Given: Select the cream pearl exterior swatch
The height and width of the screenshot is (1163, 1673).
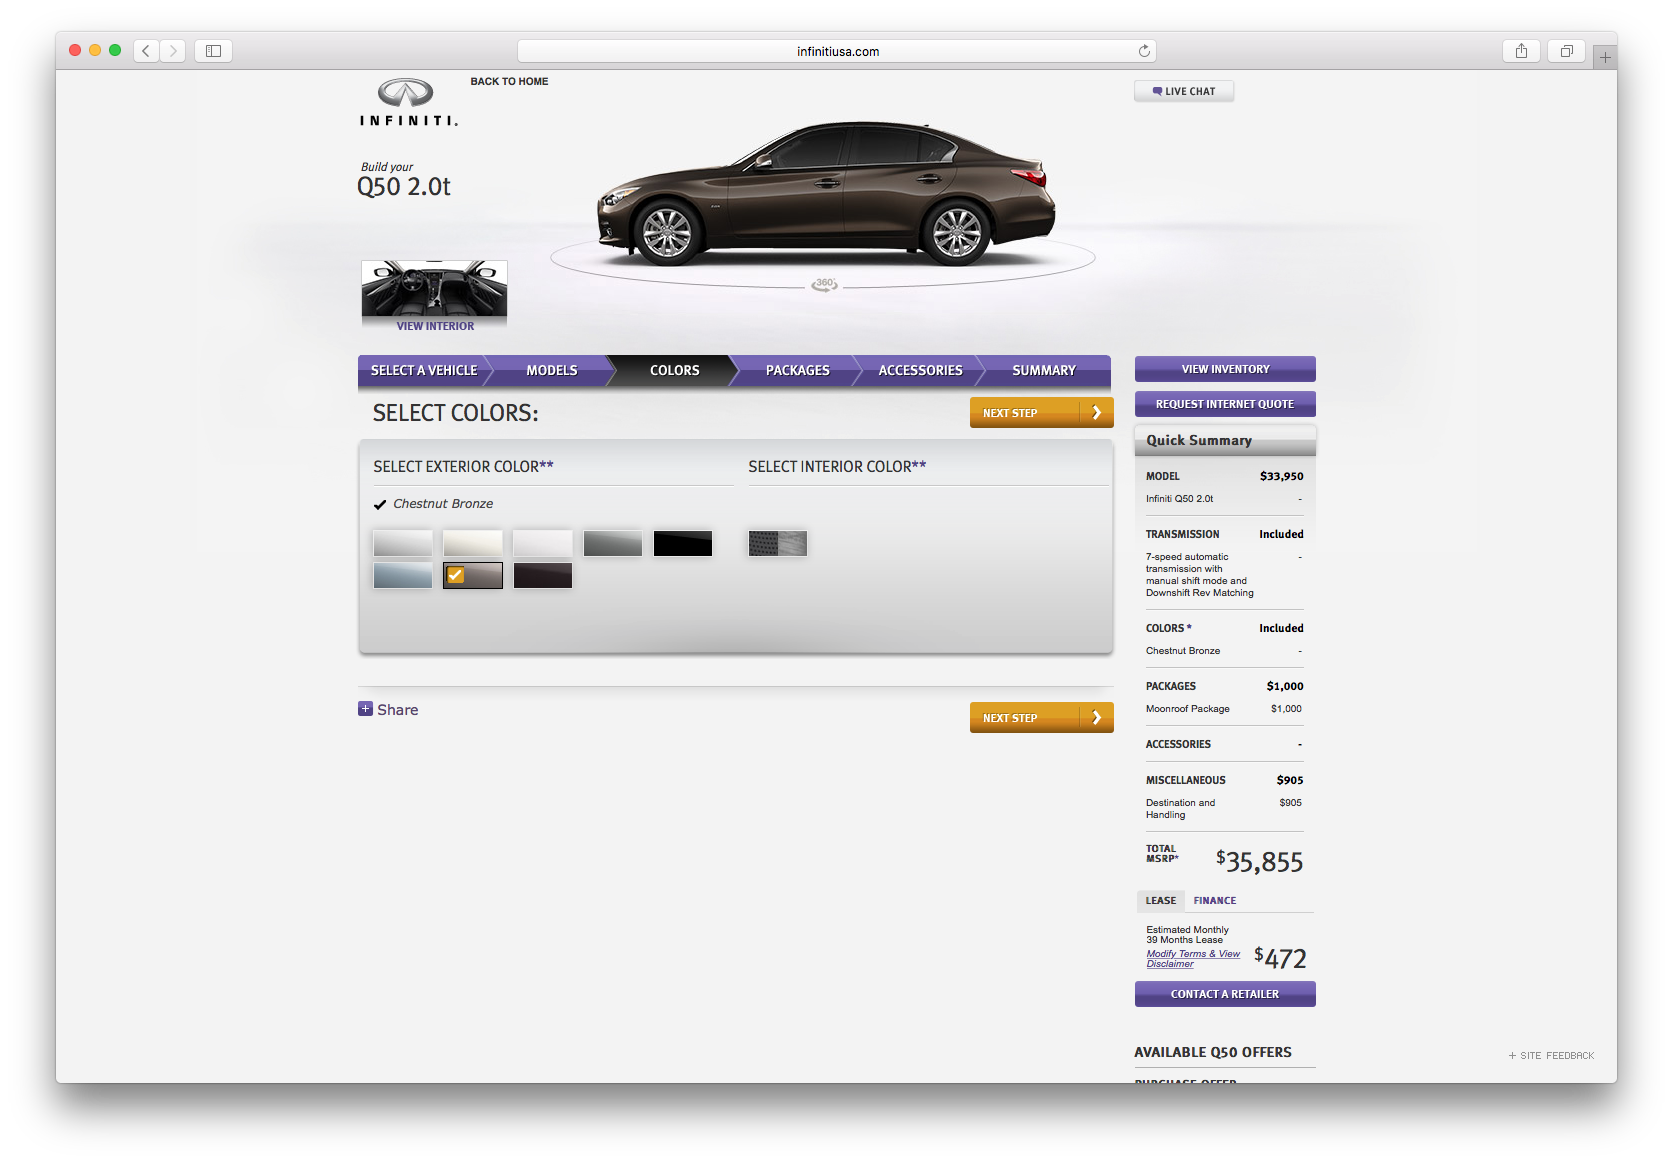Looking at the screenshot, I should click(473, 543).
